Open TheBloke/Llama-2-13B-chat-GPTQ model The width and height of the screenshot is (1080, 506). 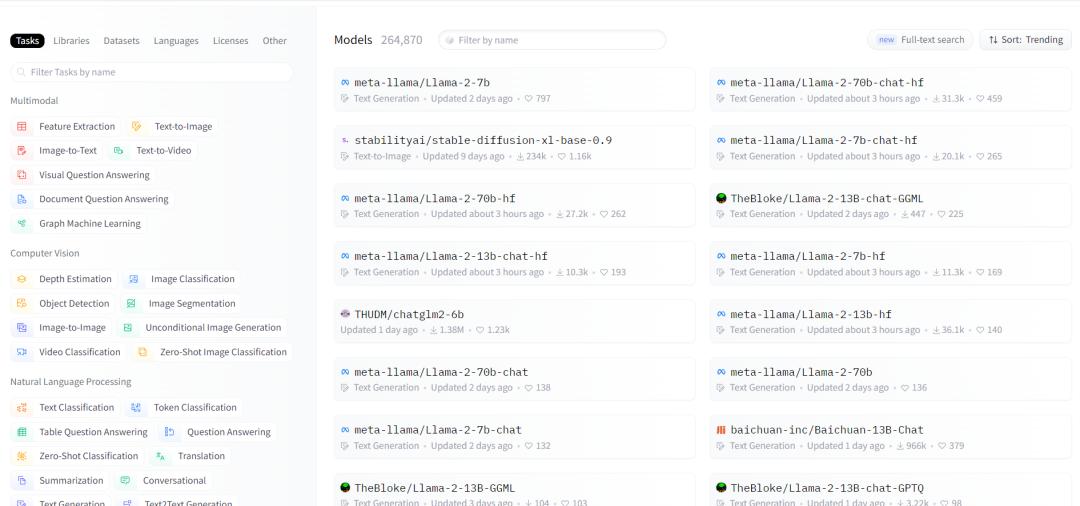pyautogui.click(x=891, y=490)
